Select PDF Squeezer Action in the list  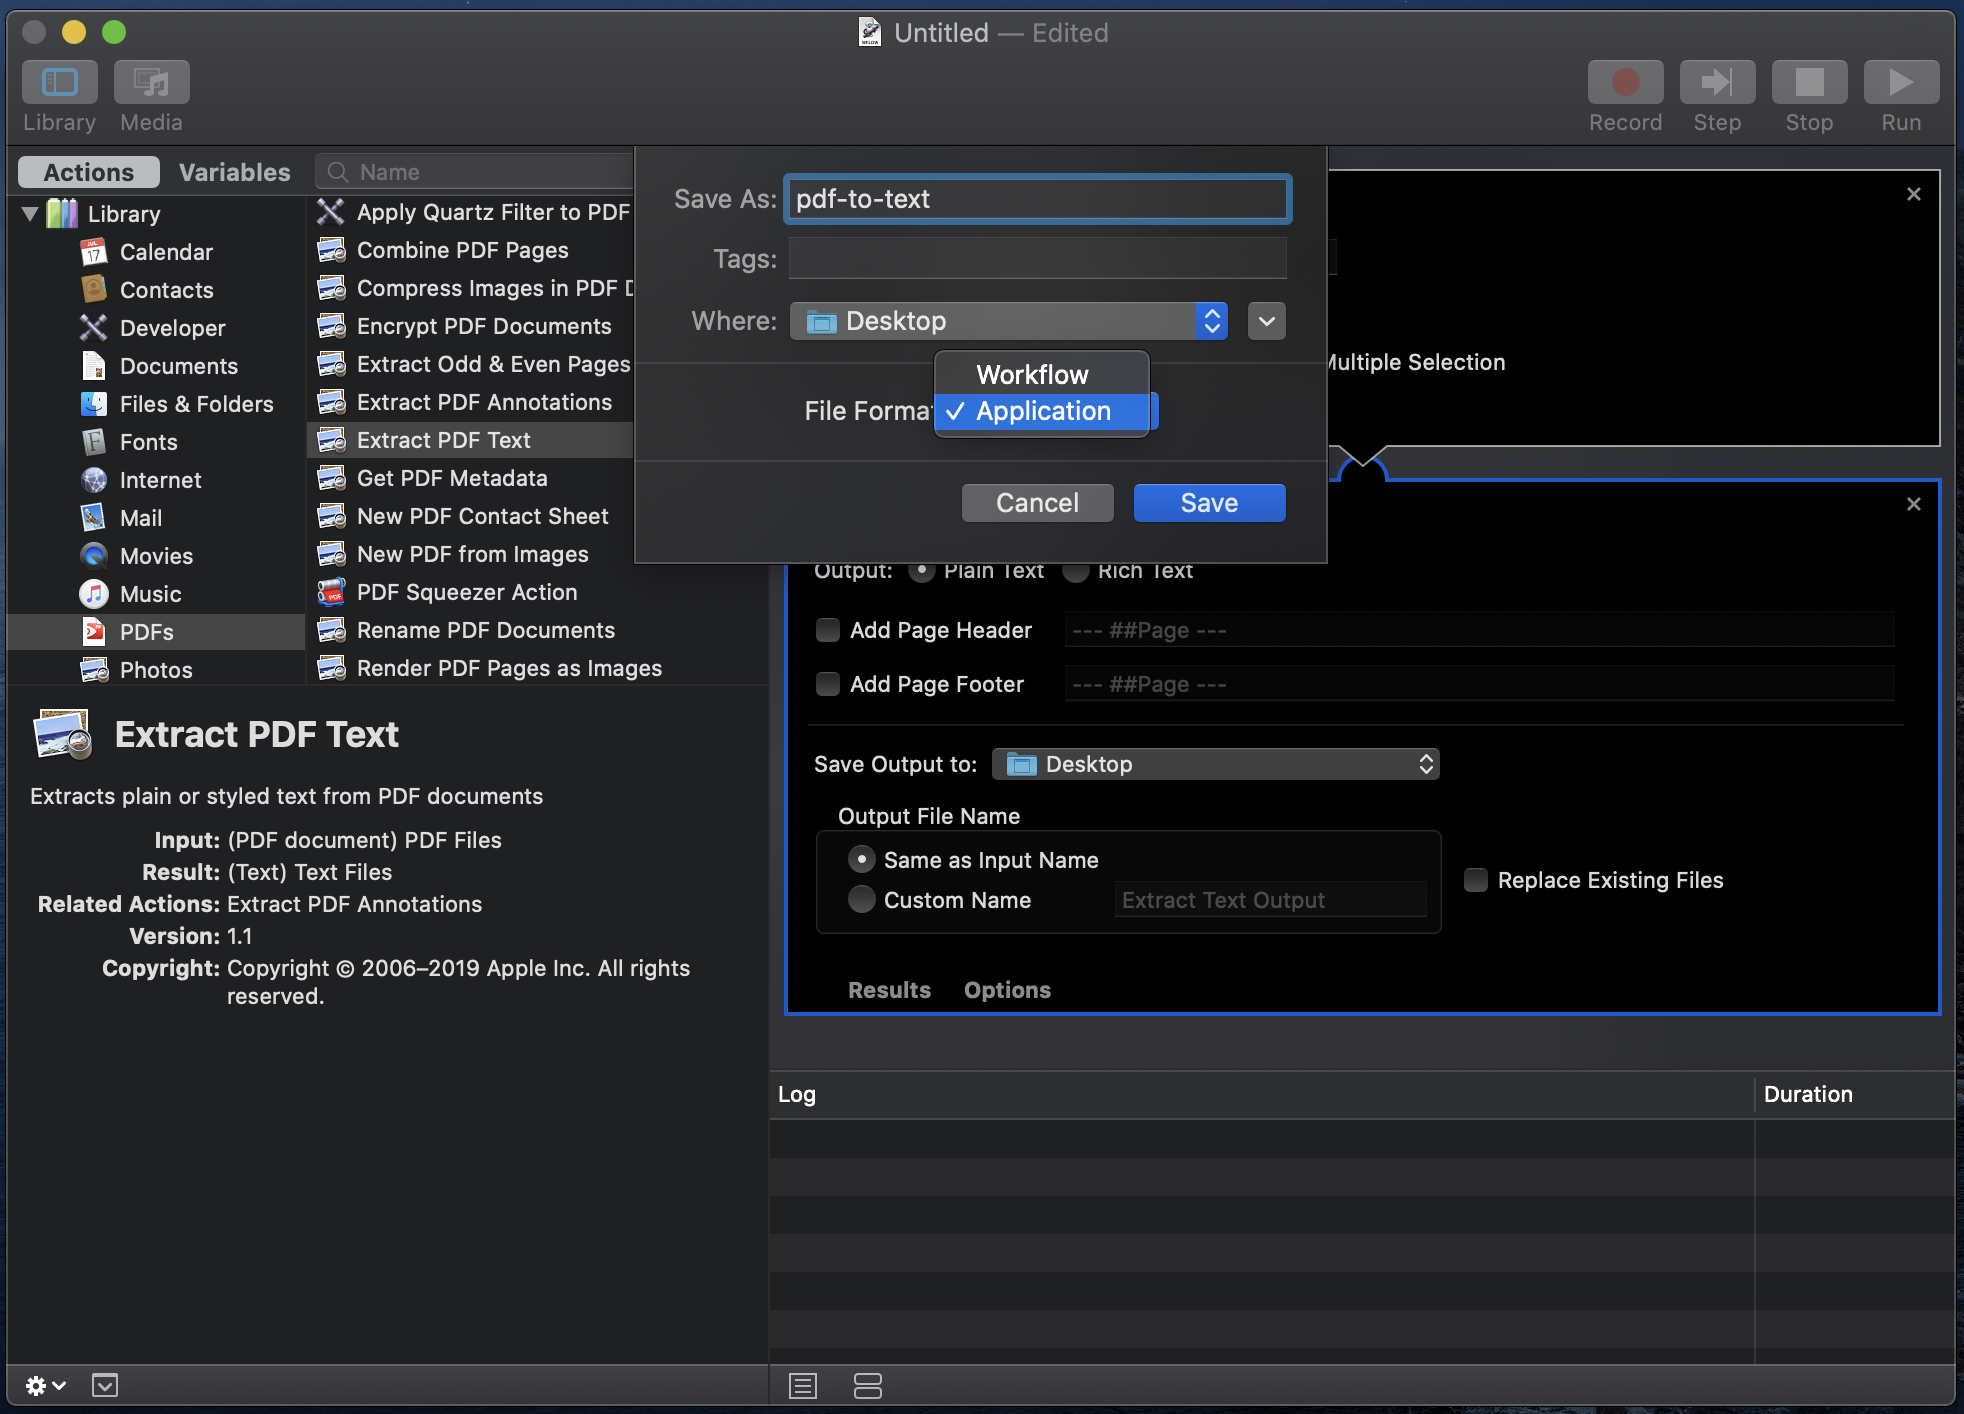point(467,592)
